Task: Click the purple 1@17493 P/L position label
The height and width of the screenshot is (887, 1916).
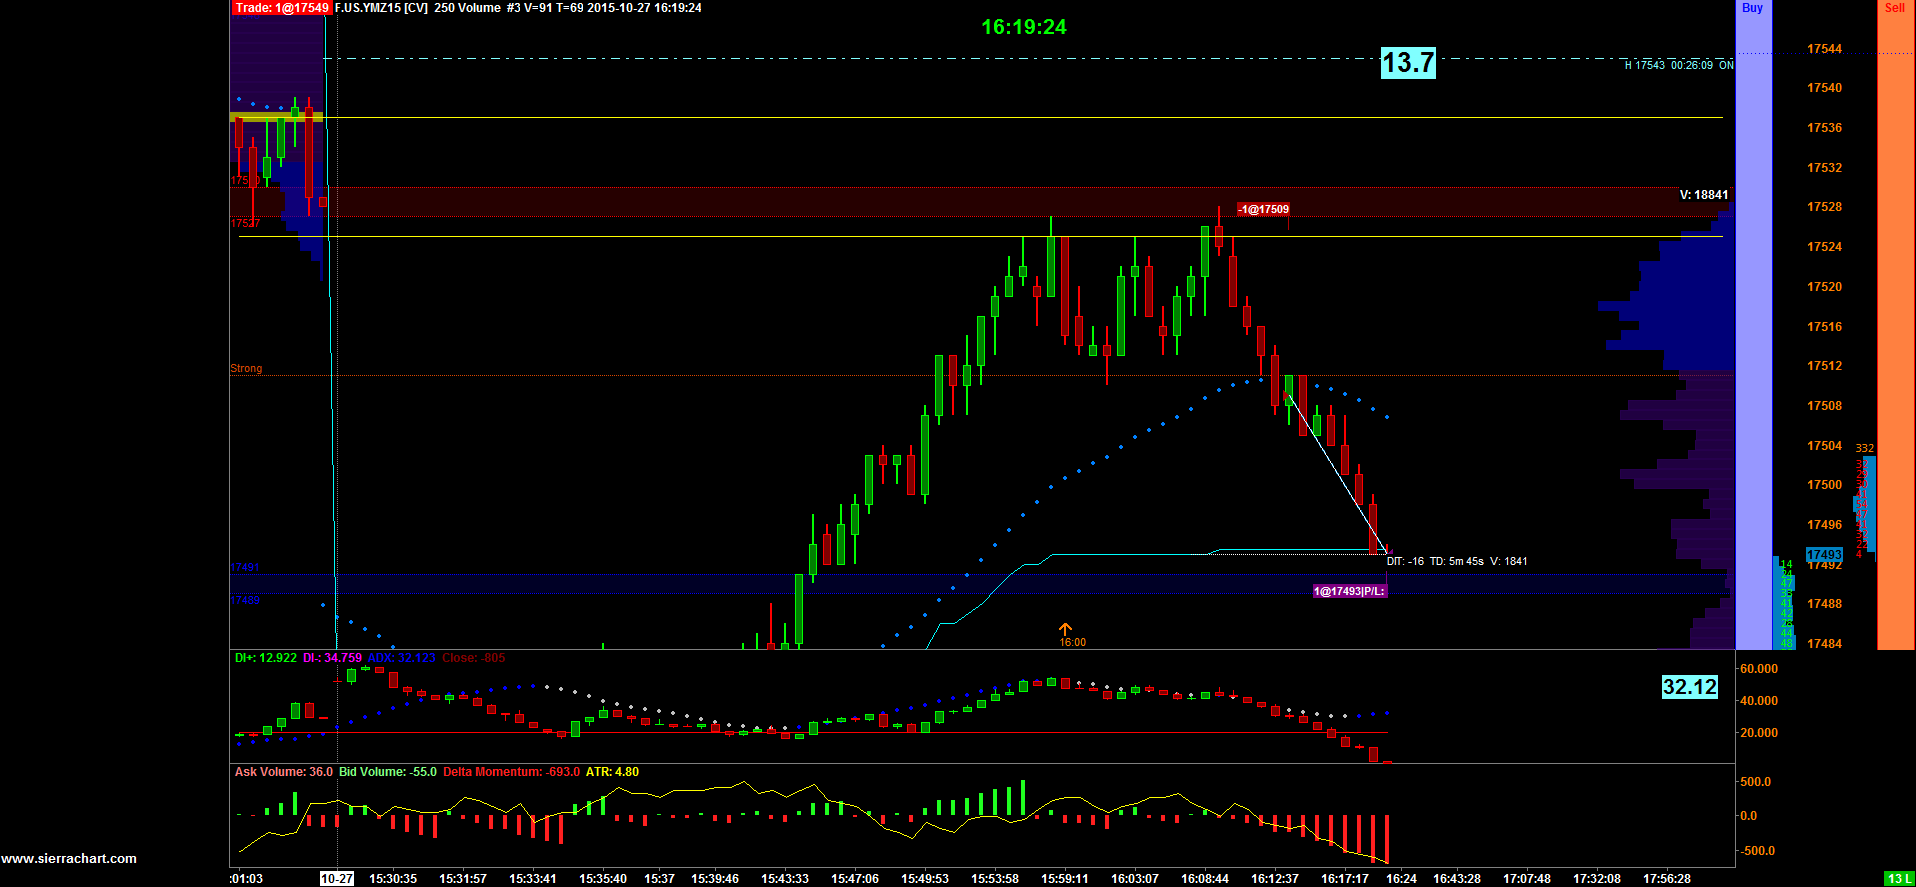Action: point(1349,591)
